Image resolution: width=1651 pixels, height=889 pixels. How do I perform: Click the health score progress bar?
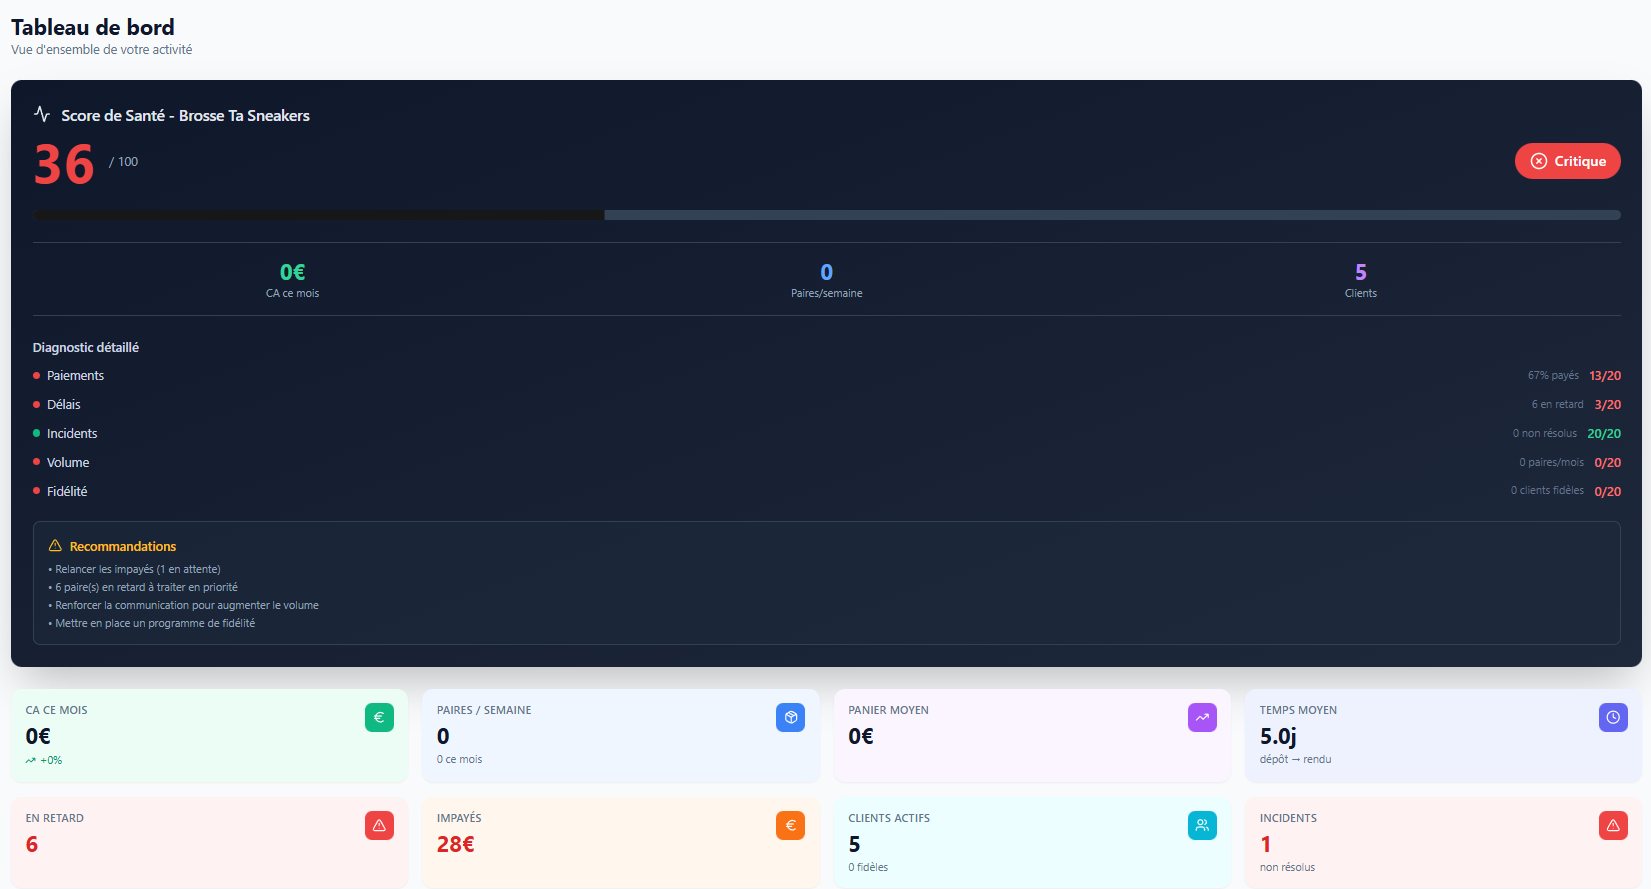click(826, 215)
